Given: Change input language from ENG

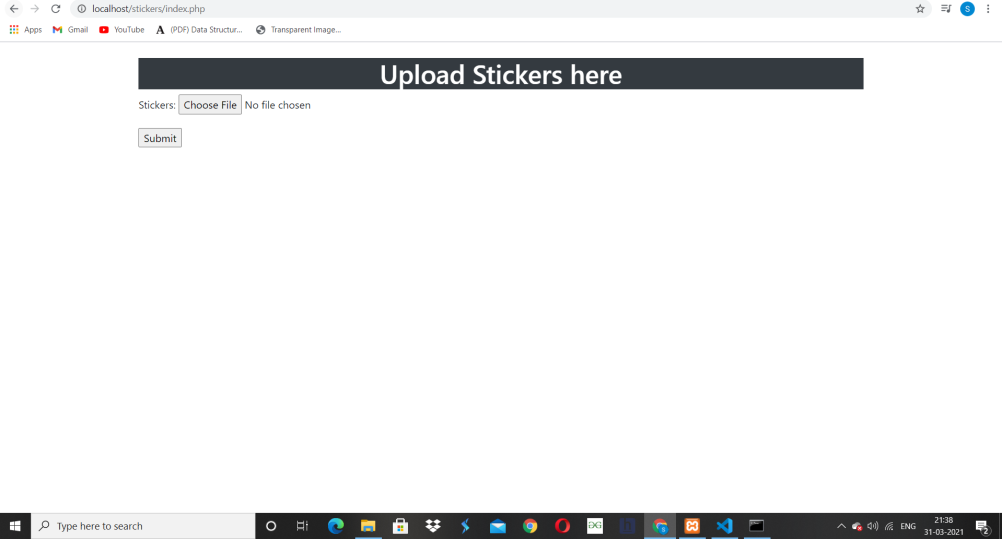Looking at the screenshot, I should click(x=908, y=526).
